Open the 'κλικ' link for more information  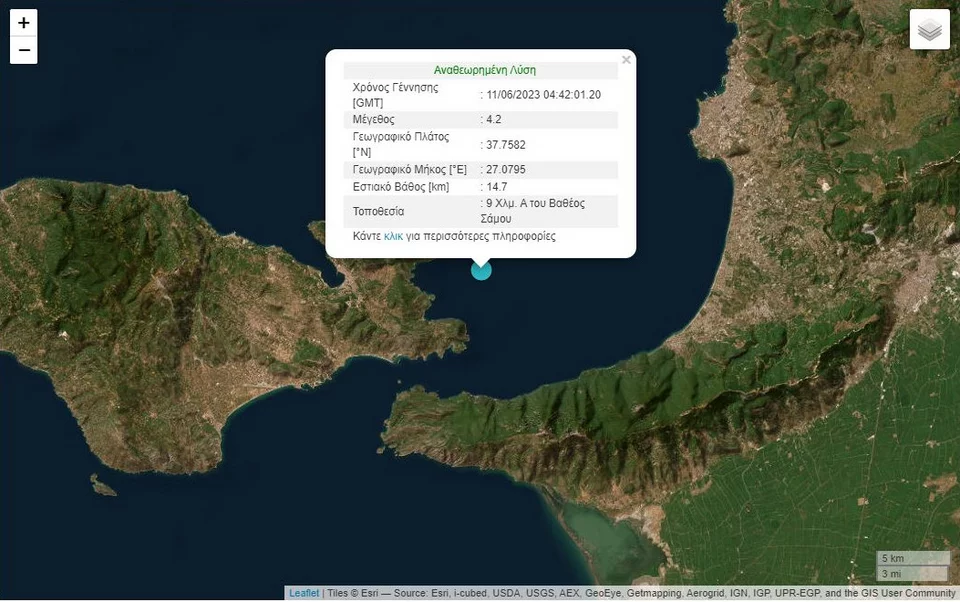pos(393,237)
